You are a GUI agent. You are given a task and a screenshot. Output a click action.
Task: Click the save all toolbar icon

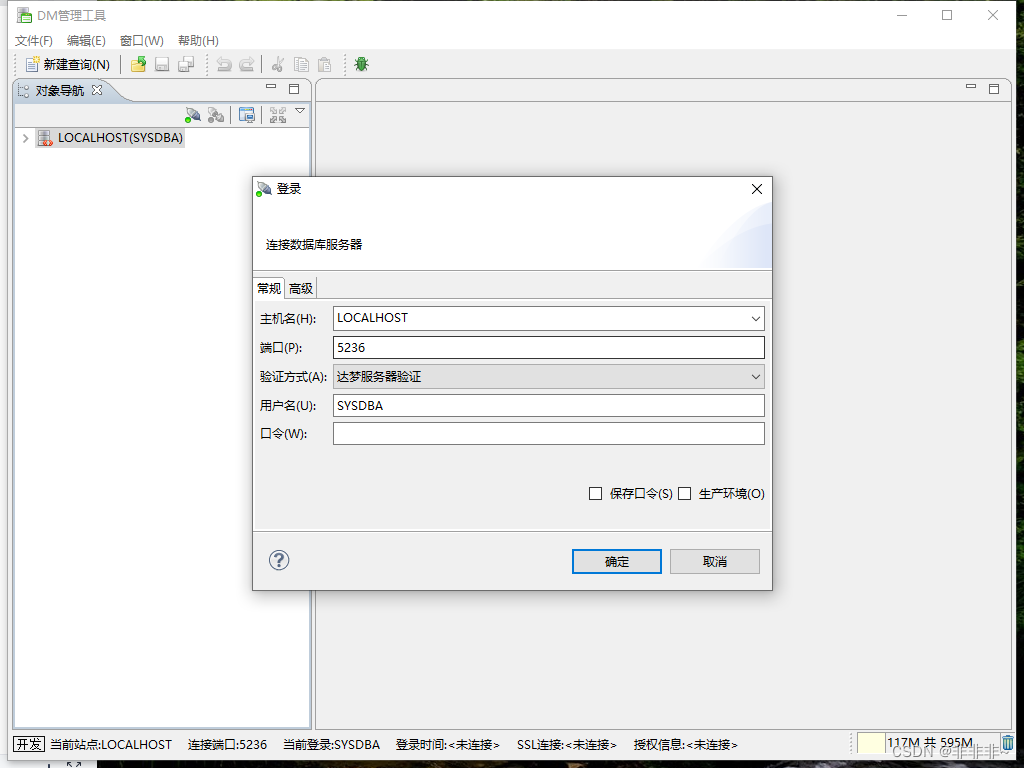click(186, 64)
